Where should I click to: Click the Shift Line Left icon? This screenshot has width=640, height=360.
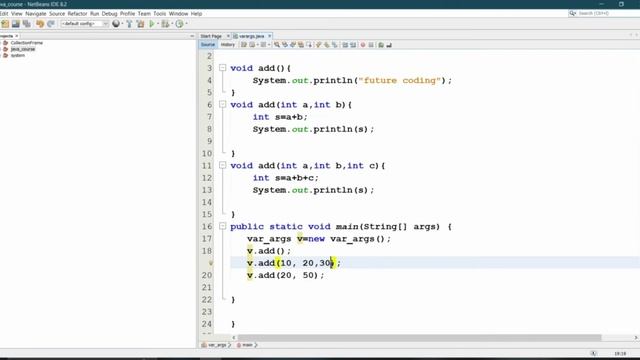(345, 45)
